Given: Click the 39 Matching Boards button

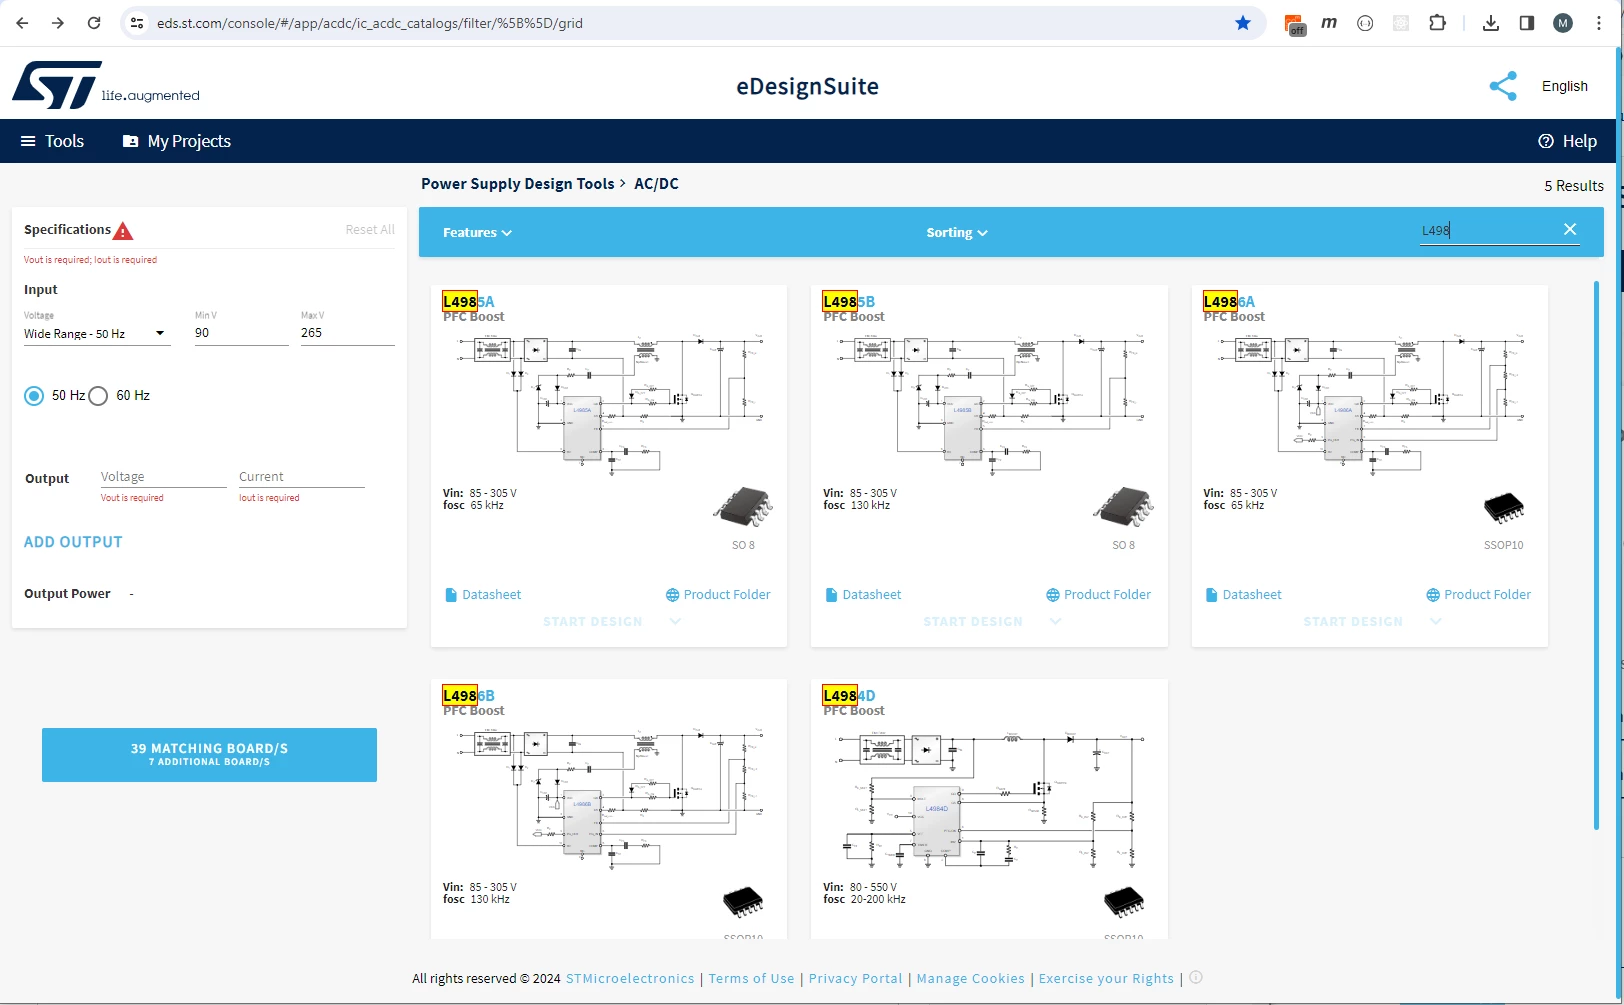Looking at the screenshot, I should point(209,755).
